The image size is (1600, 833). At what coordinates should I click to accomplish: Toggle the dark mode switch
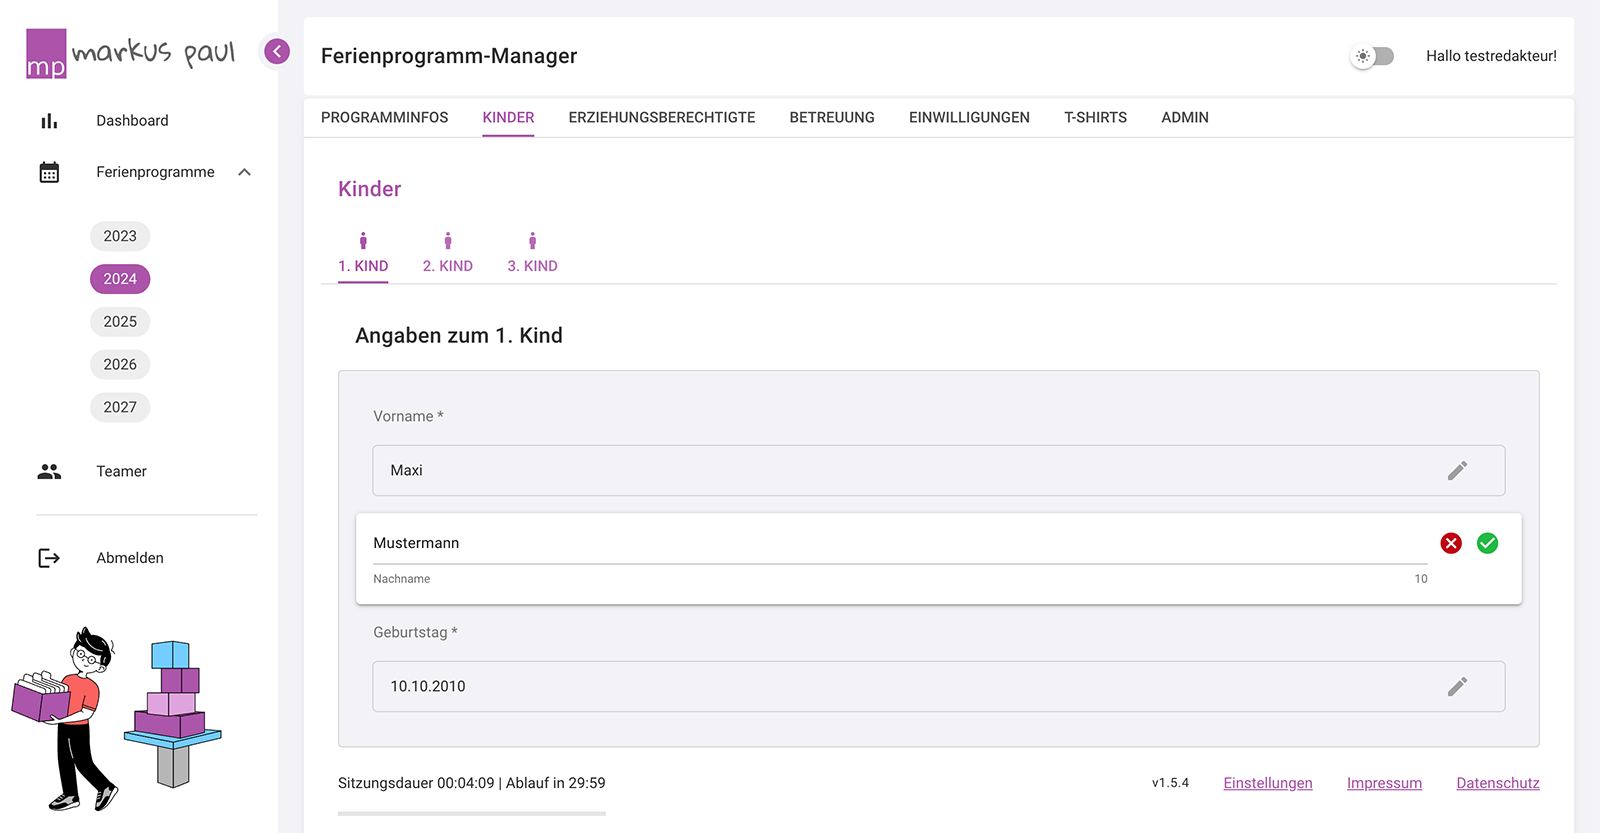1372,56
